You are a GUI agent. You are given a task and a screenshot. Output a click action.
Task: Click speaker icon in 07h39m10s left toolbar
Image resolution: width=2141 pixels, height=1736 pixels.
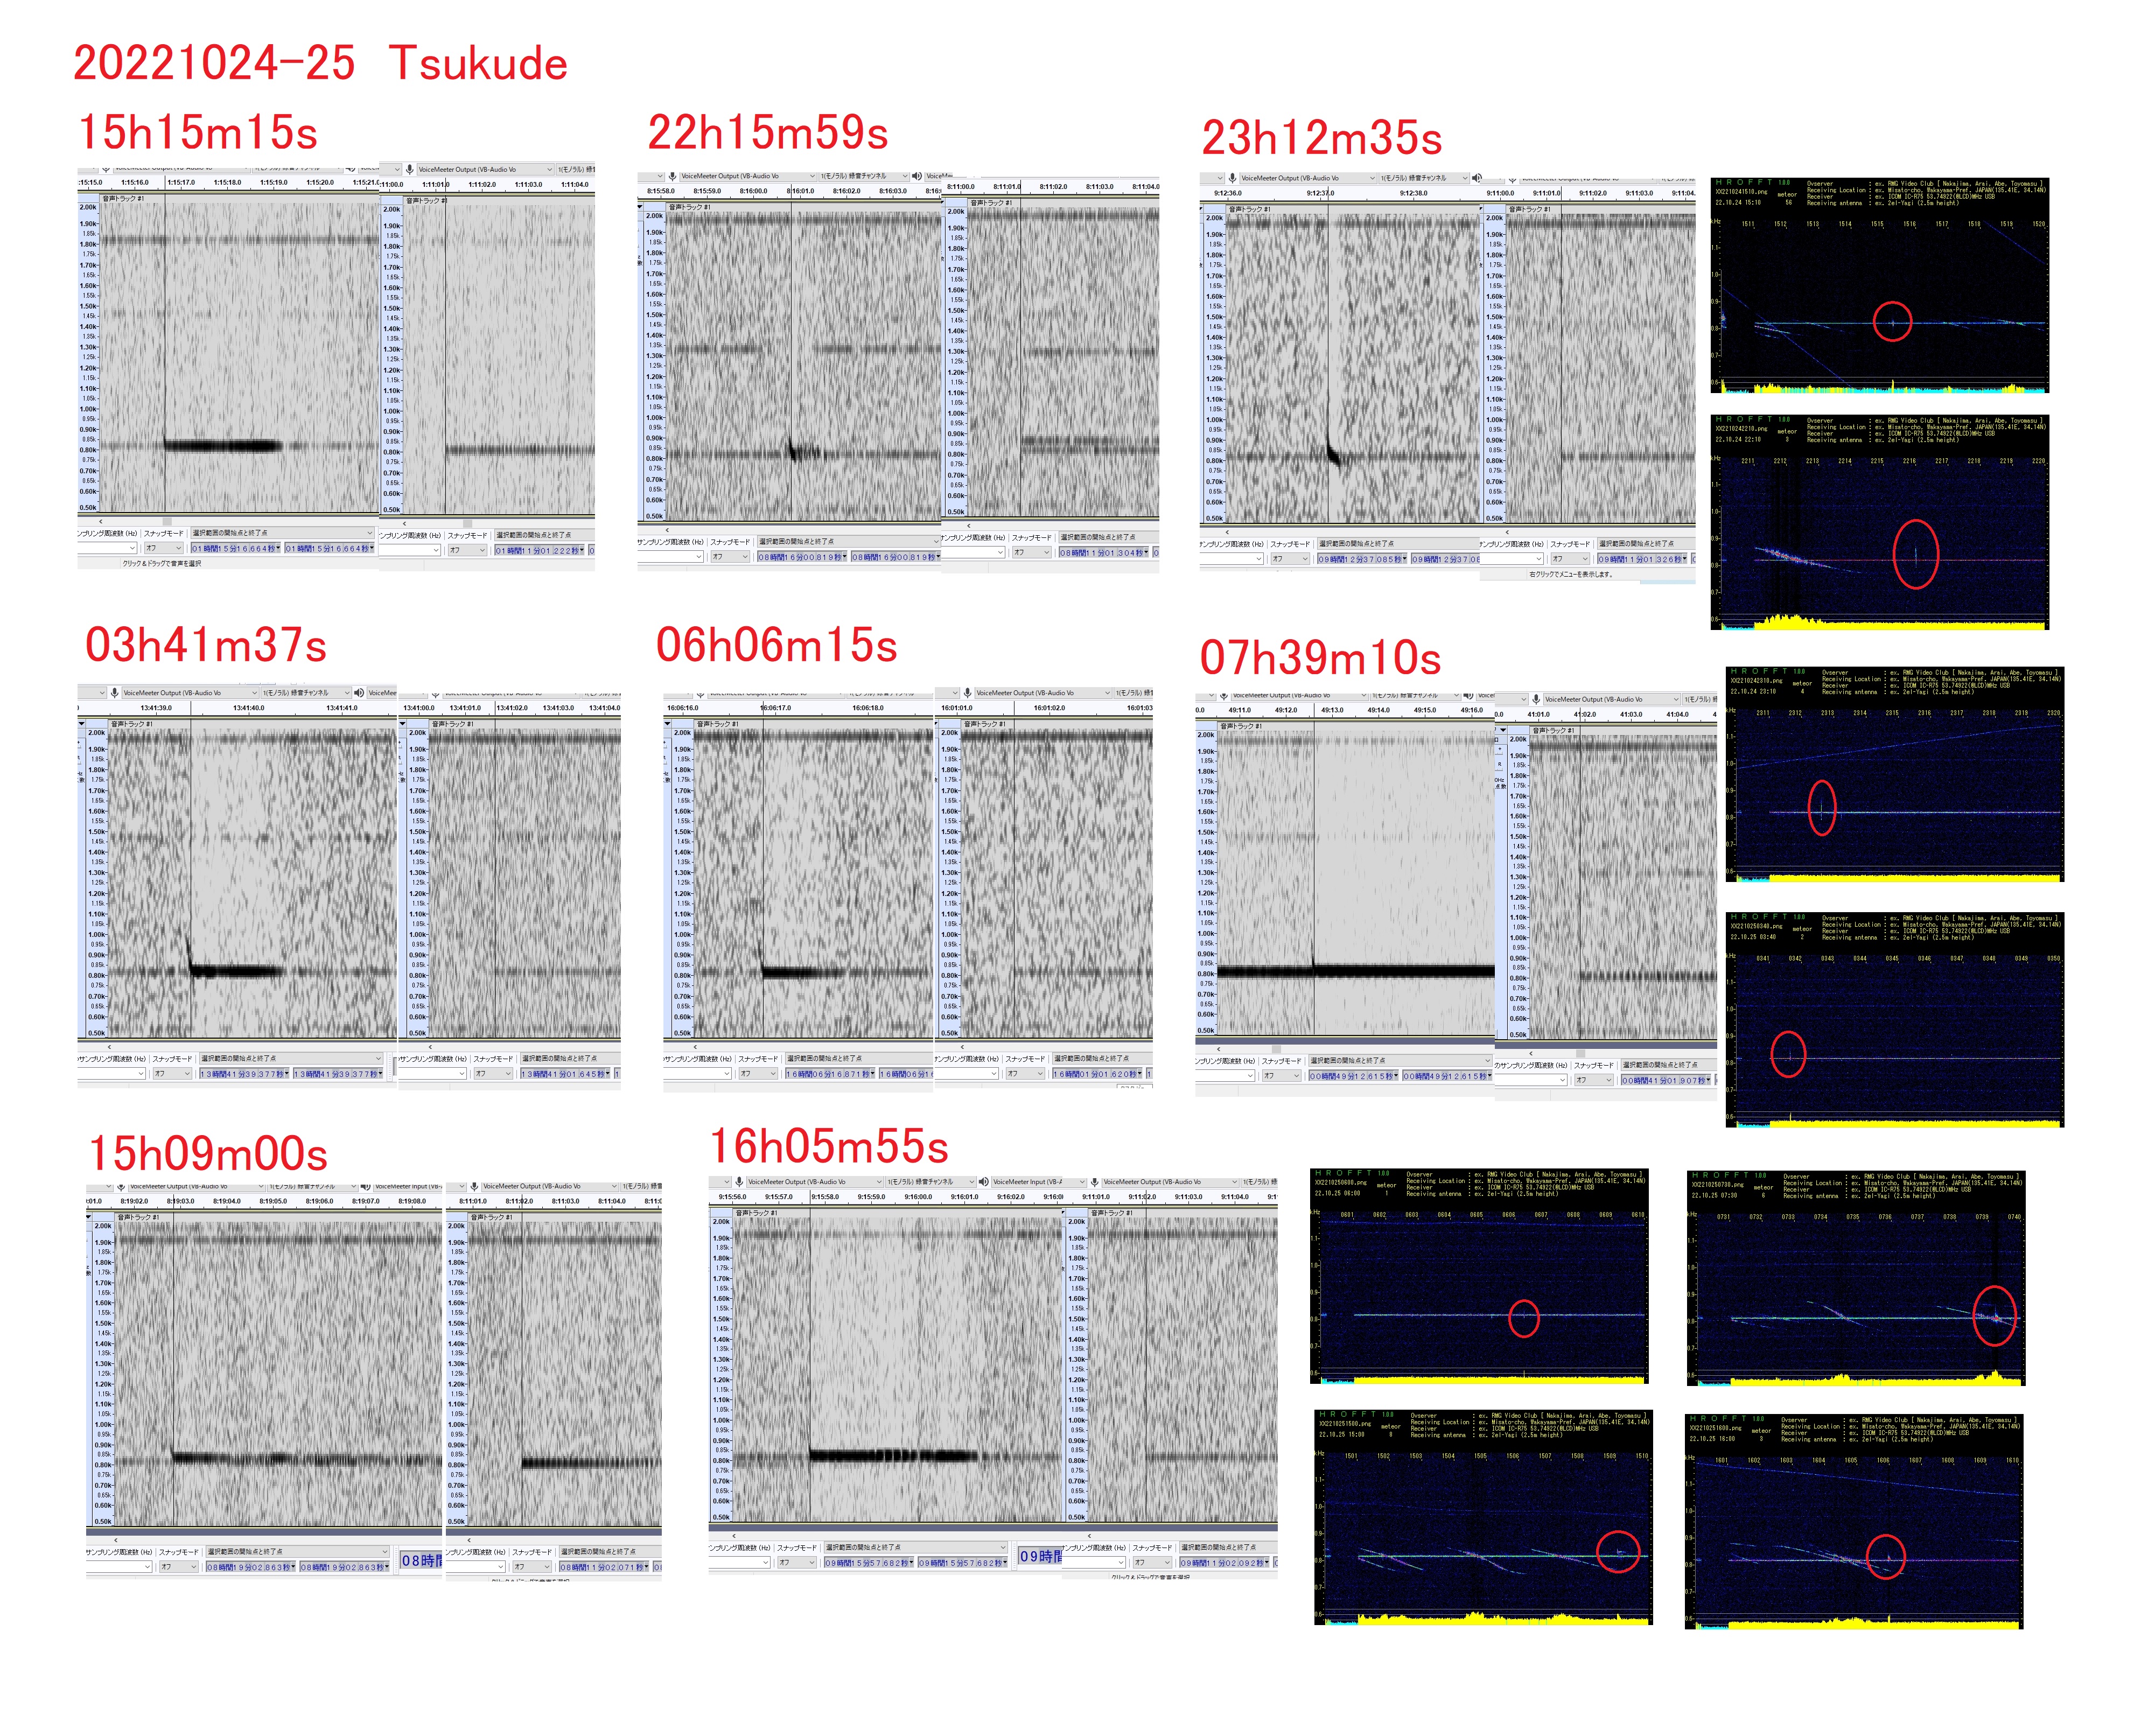tap(1469, 695)
